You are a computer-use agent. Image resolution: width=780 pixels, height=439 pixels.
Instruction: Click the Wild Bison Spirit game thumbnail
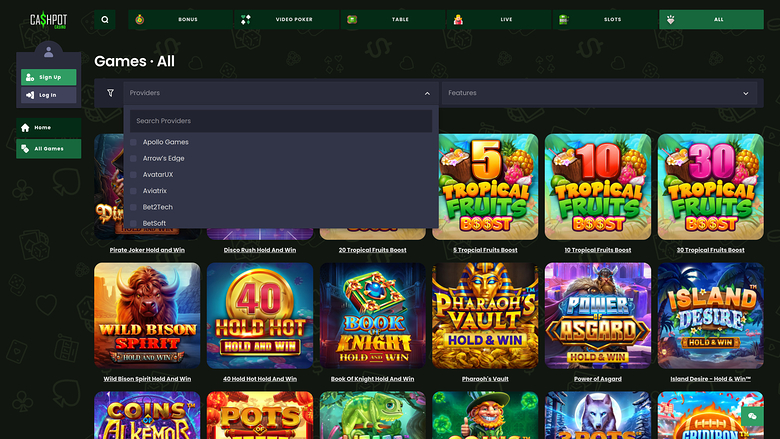point(147,316)
